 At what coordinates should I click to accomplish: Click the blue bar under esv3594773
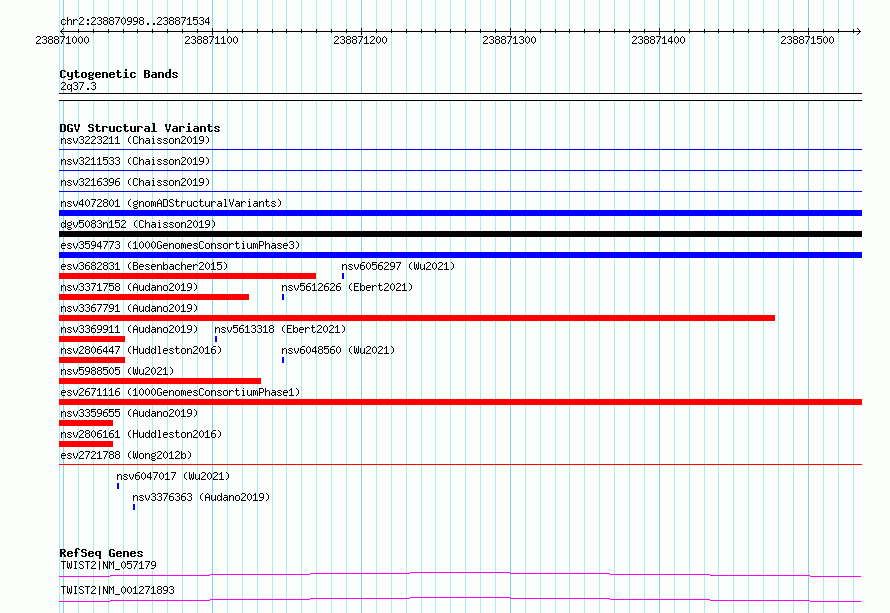tap(460, 255)
